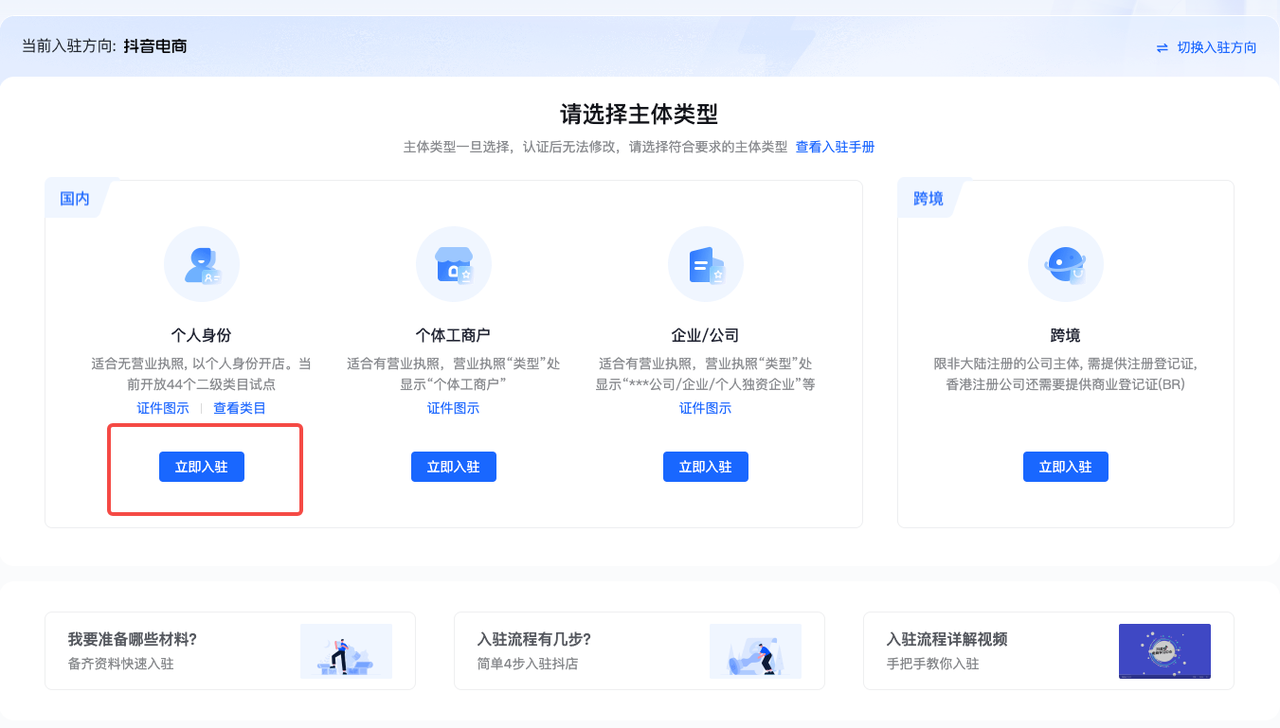
Task: Open the 入驻流程有几步? card
Action: 639,651
